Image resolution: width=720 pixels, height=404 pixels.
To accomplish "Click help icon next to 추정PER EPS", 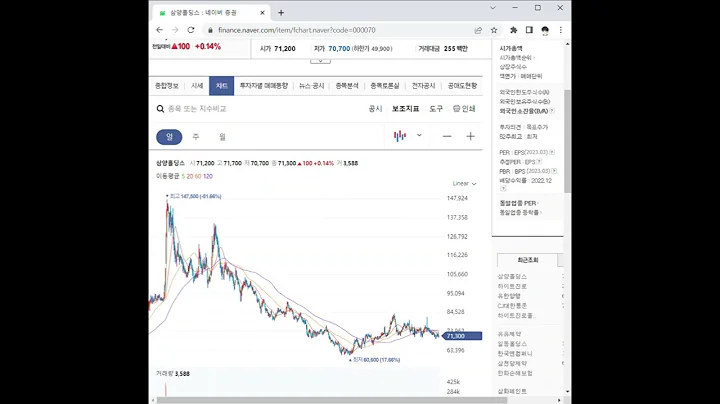I will coord(539,162).
